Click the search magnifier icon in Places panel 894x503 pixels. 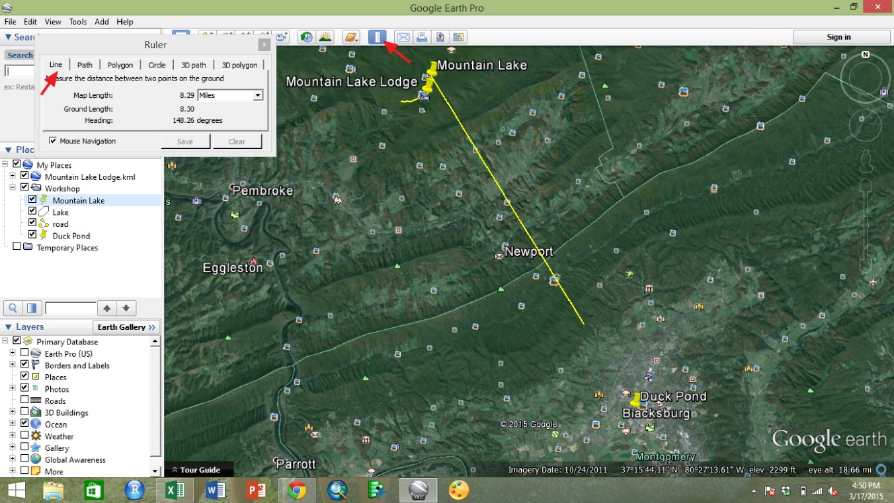point(13,308)
